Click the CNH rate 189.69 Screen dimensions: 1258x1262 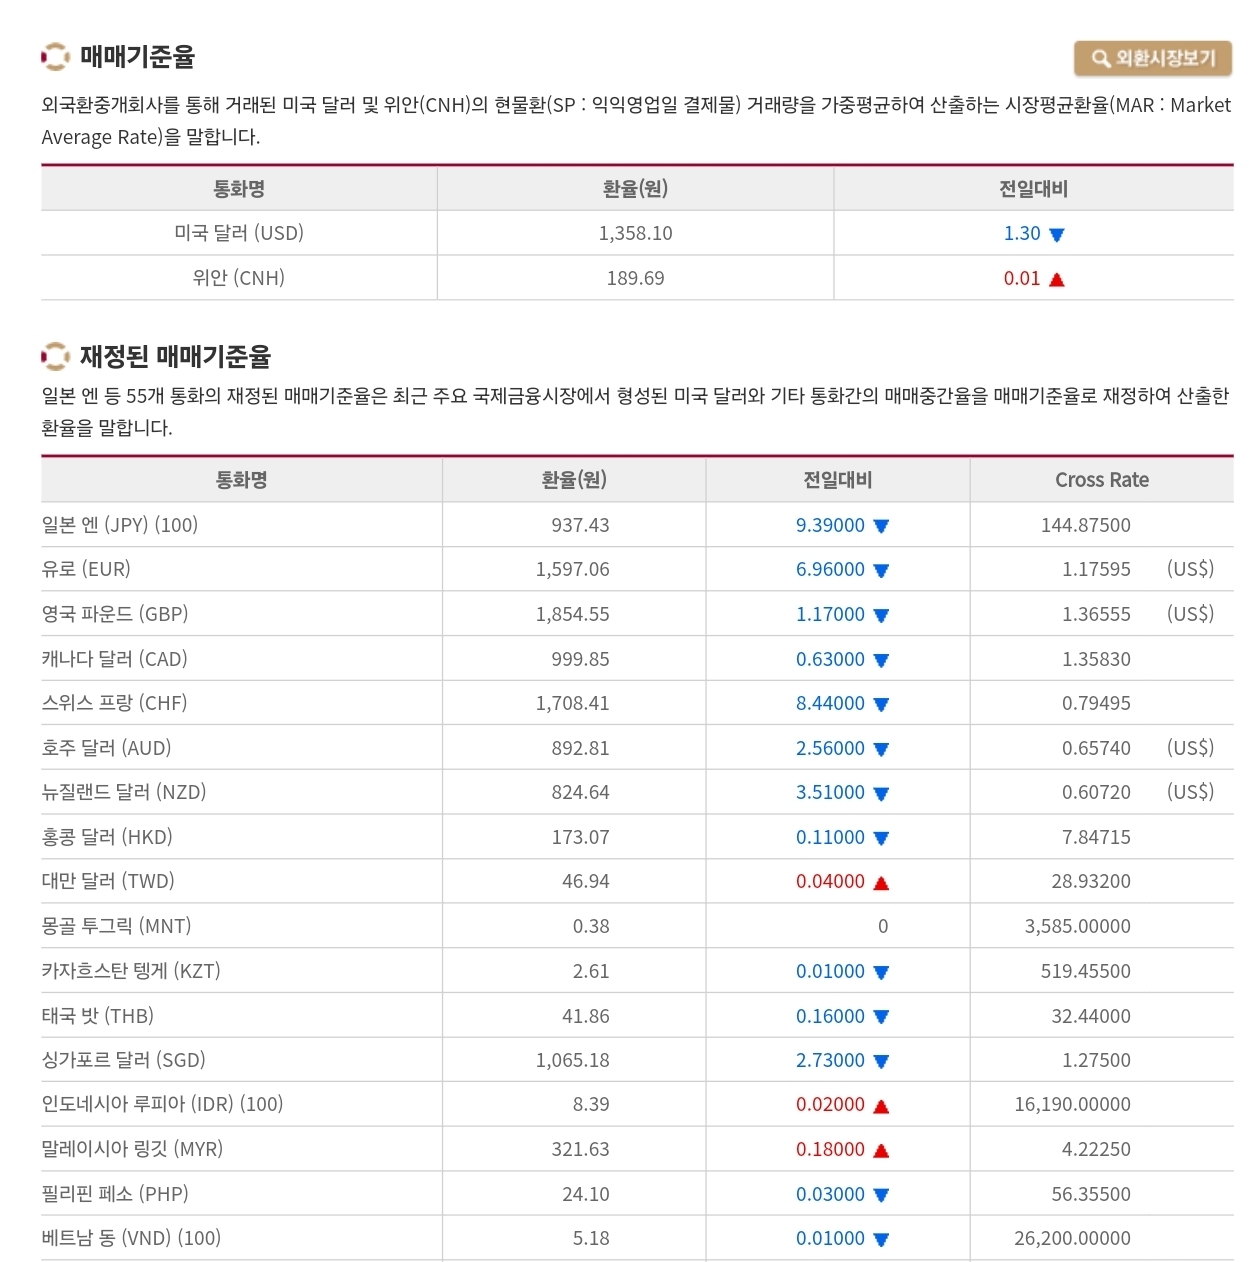tap(635, 278)
